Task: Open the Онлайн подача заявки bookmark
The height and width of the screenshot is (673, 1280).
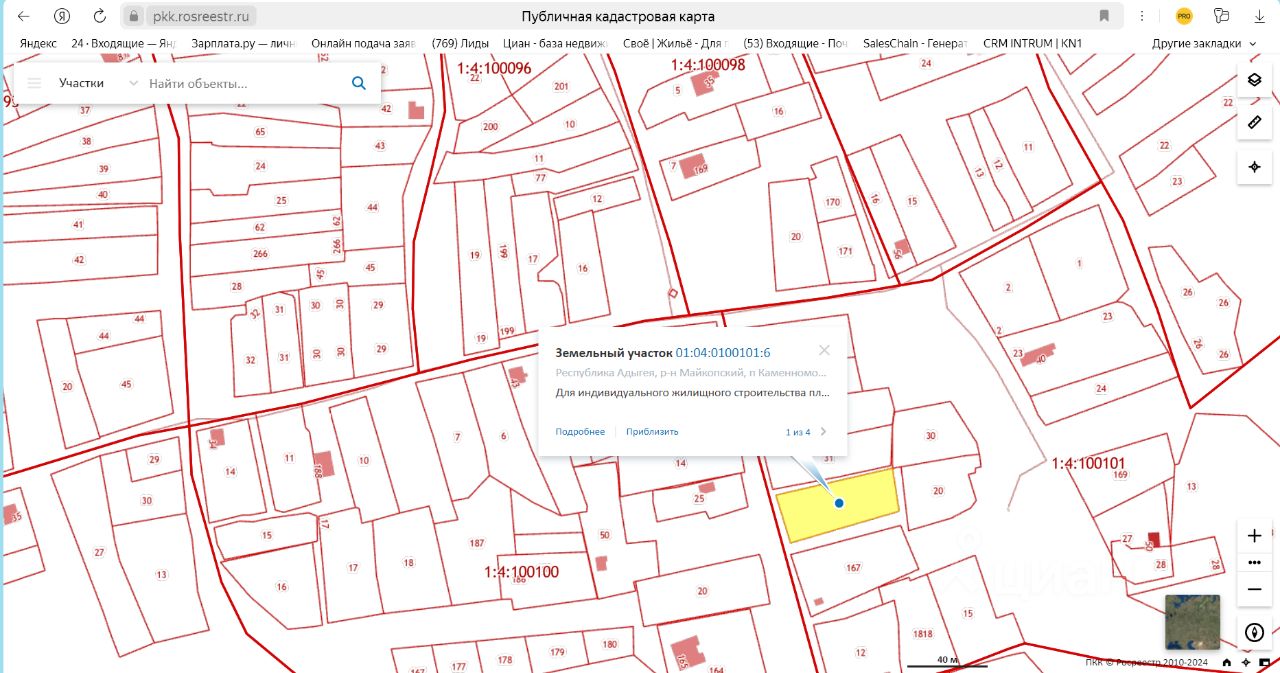Action: point(363,43)
